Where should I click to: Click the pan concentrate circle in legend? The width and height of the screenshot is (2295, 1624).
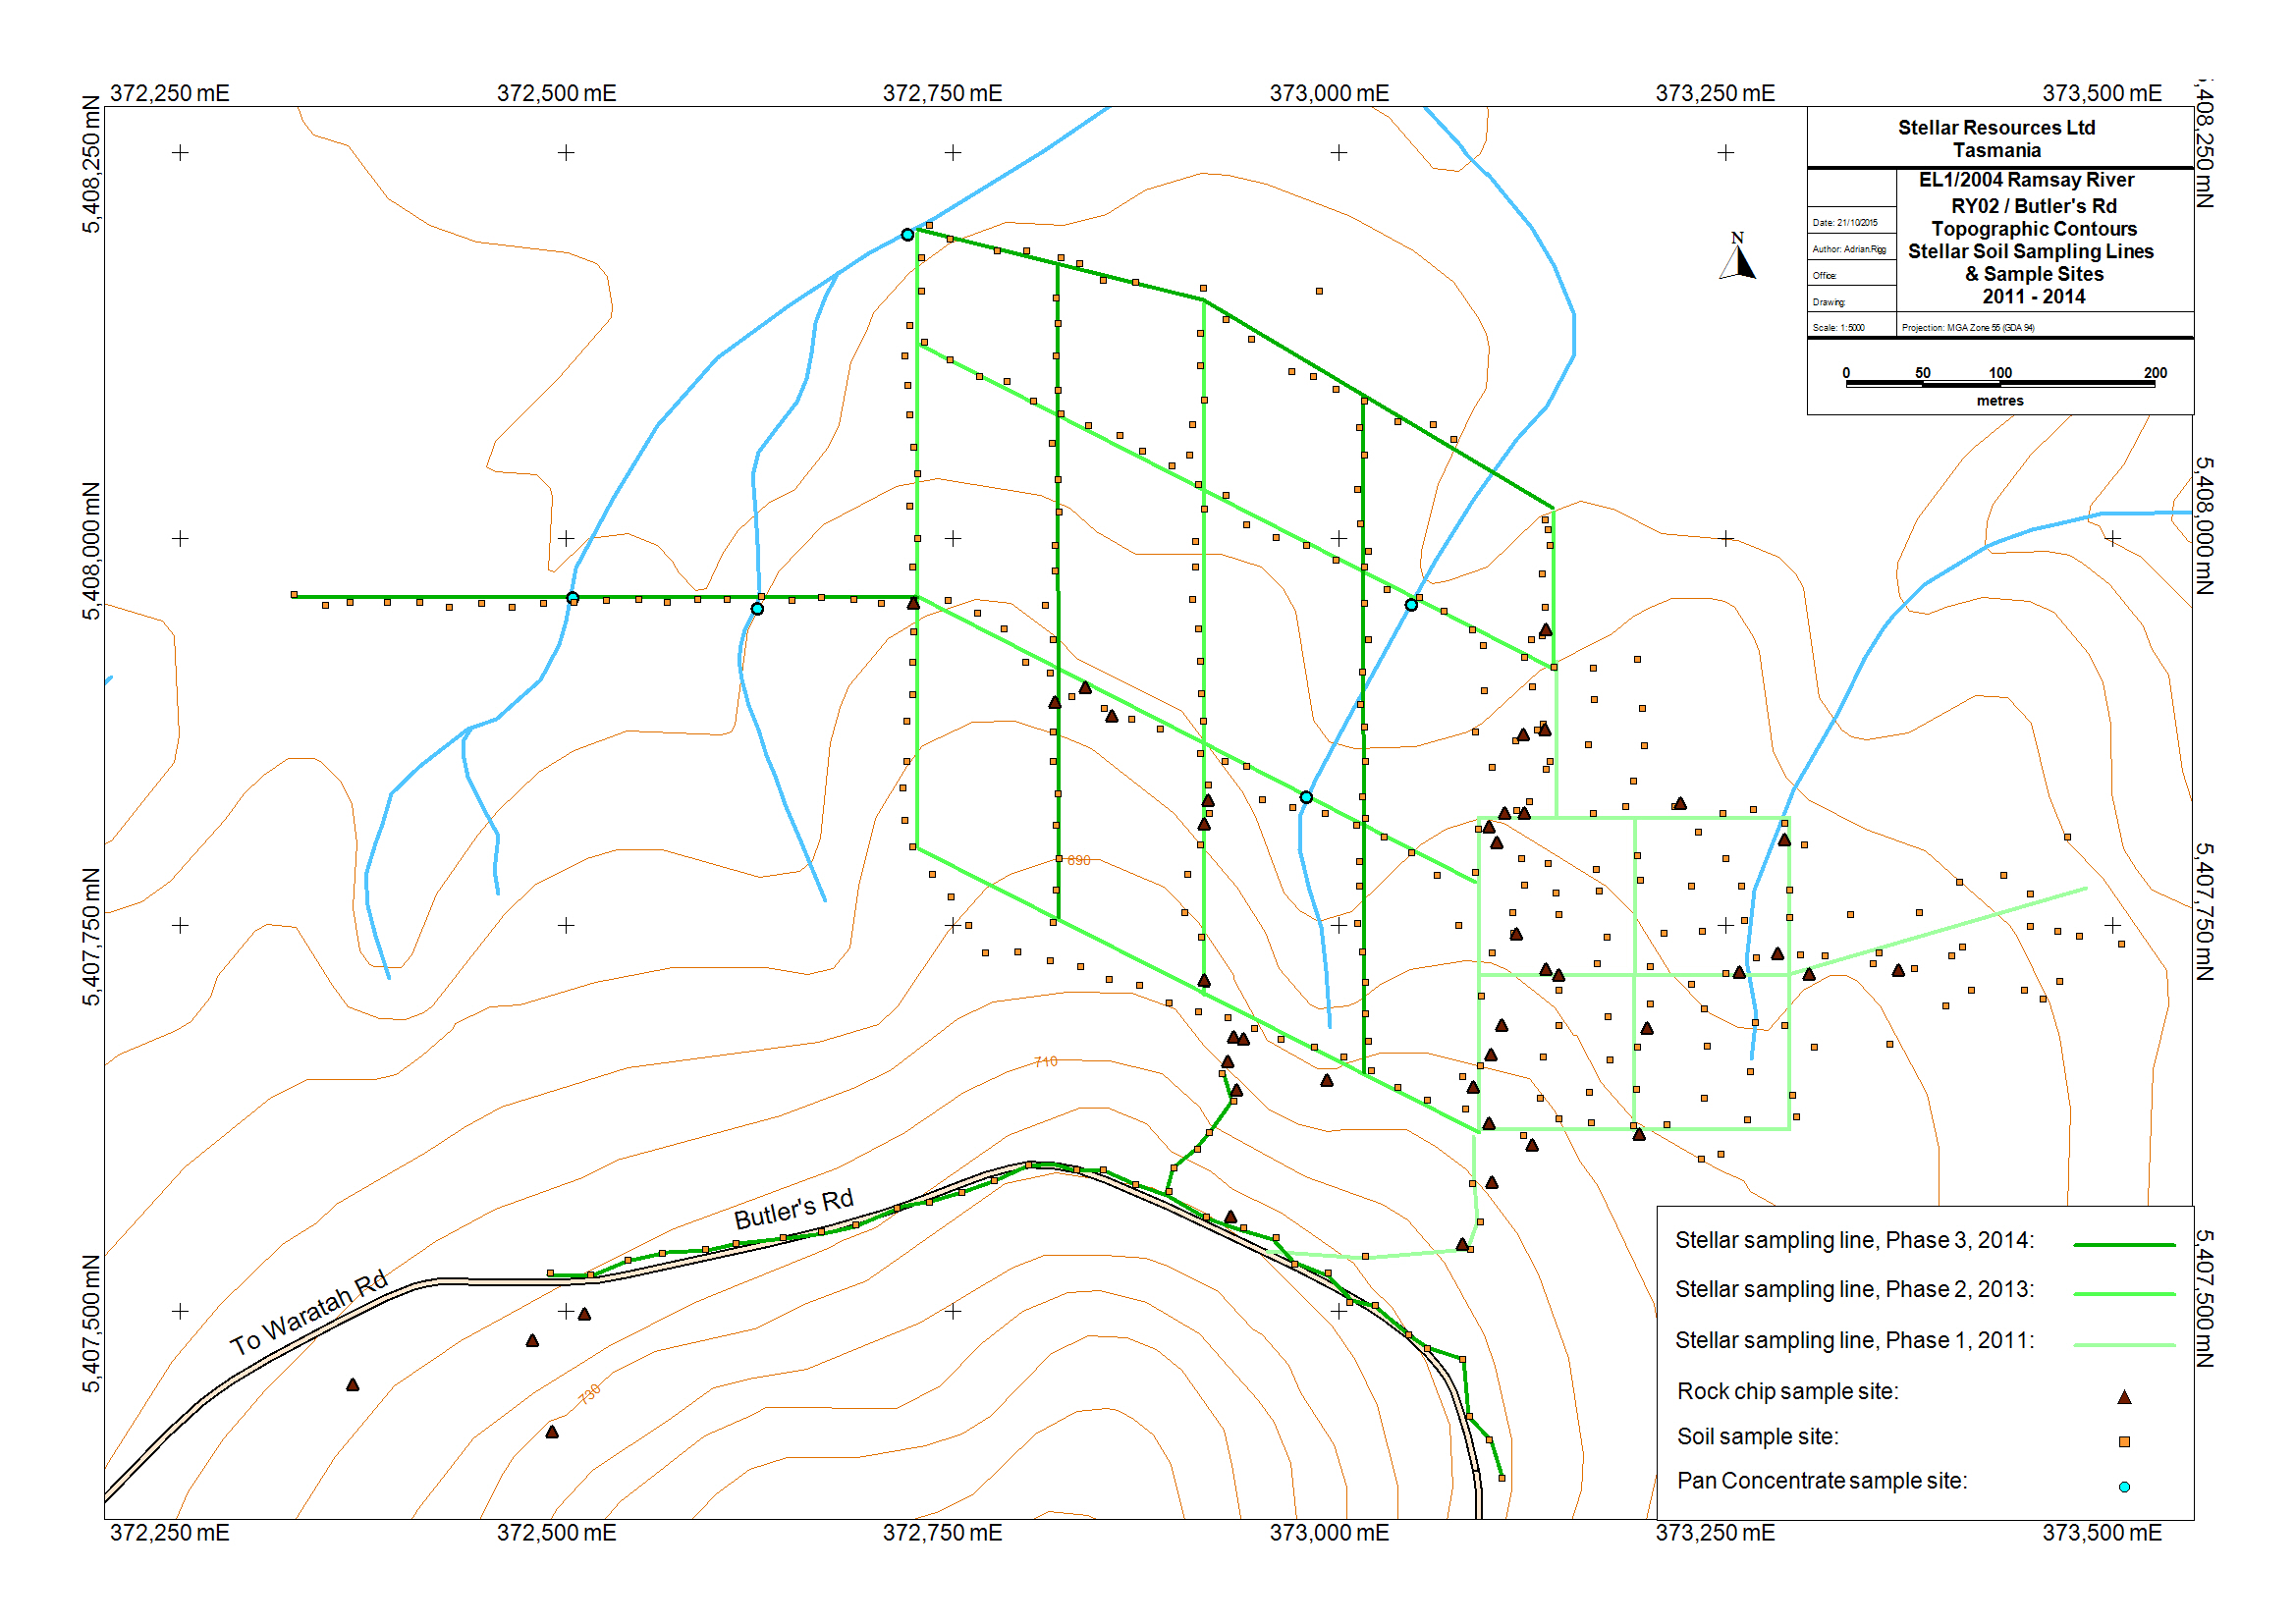[x=2124, y=1487]
